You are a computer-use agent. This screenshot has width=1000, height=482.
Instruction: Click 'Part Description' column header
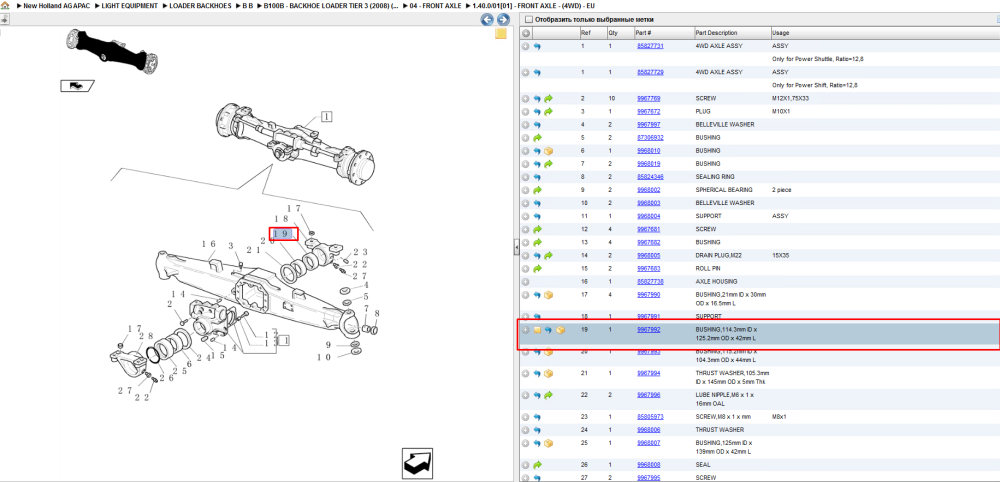coord(716,33)
